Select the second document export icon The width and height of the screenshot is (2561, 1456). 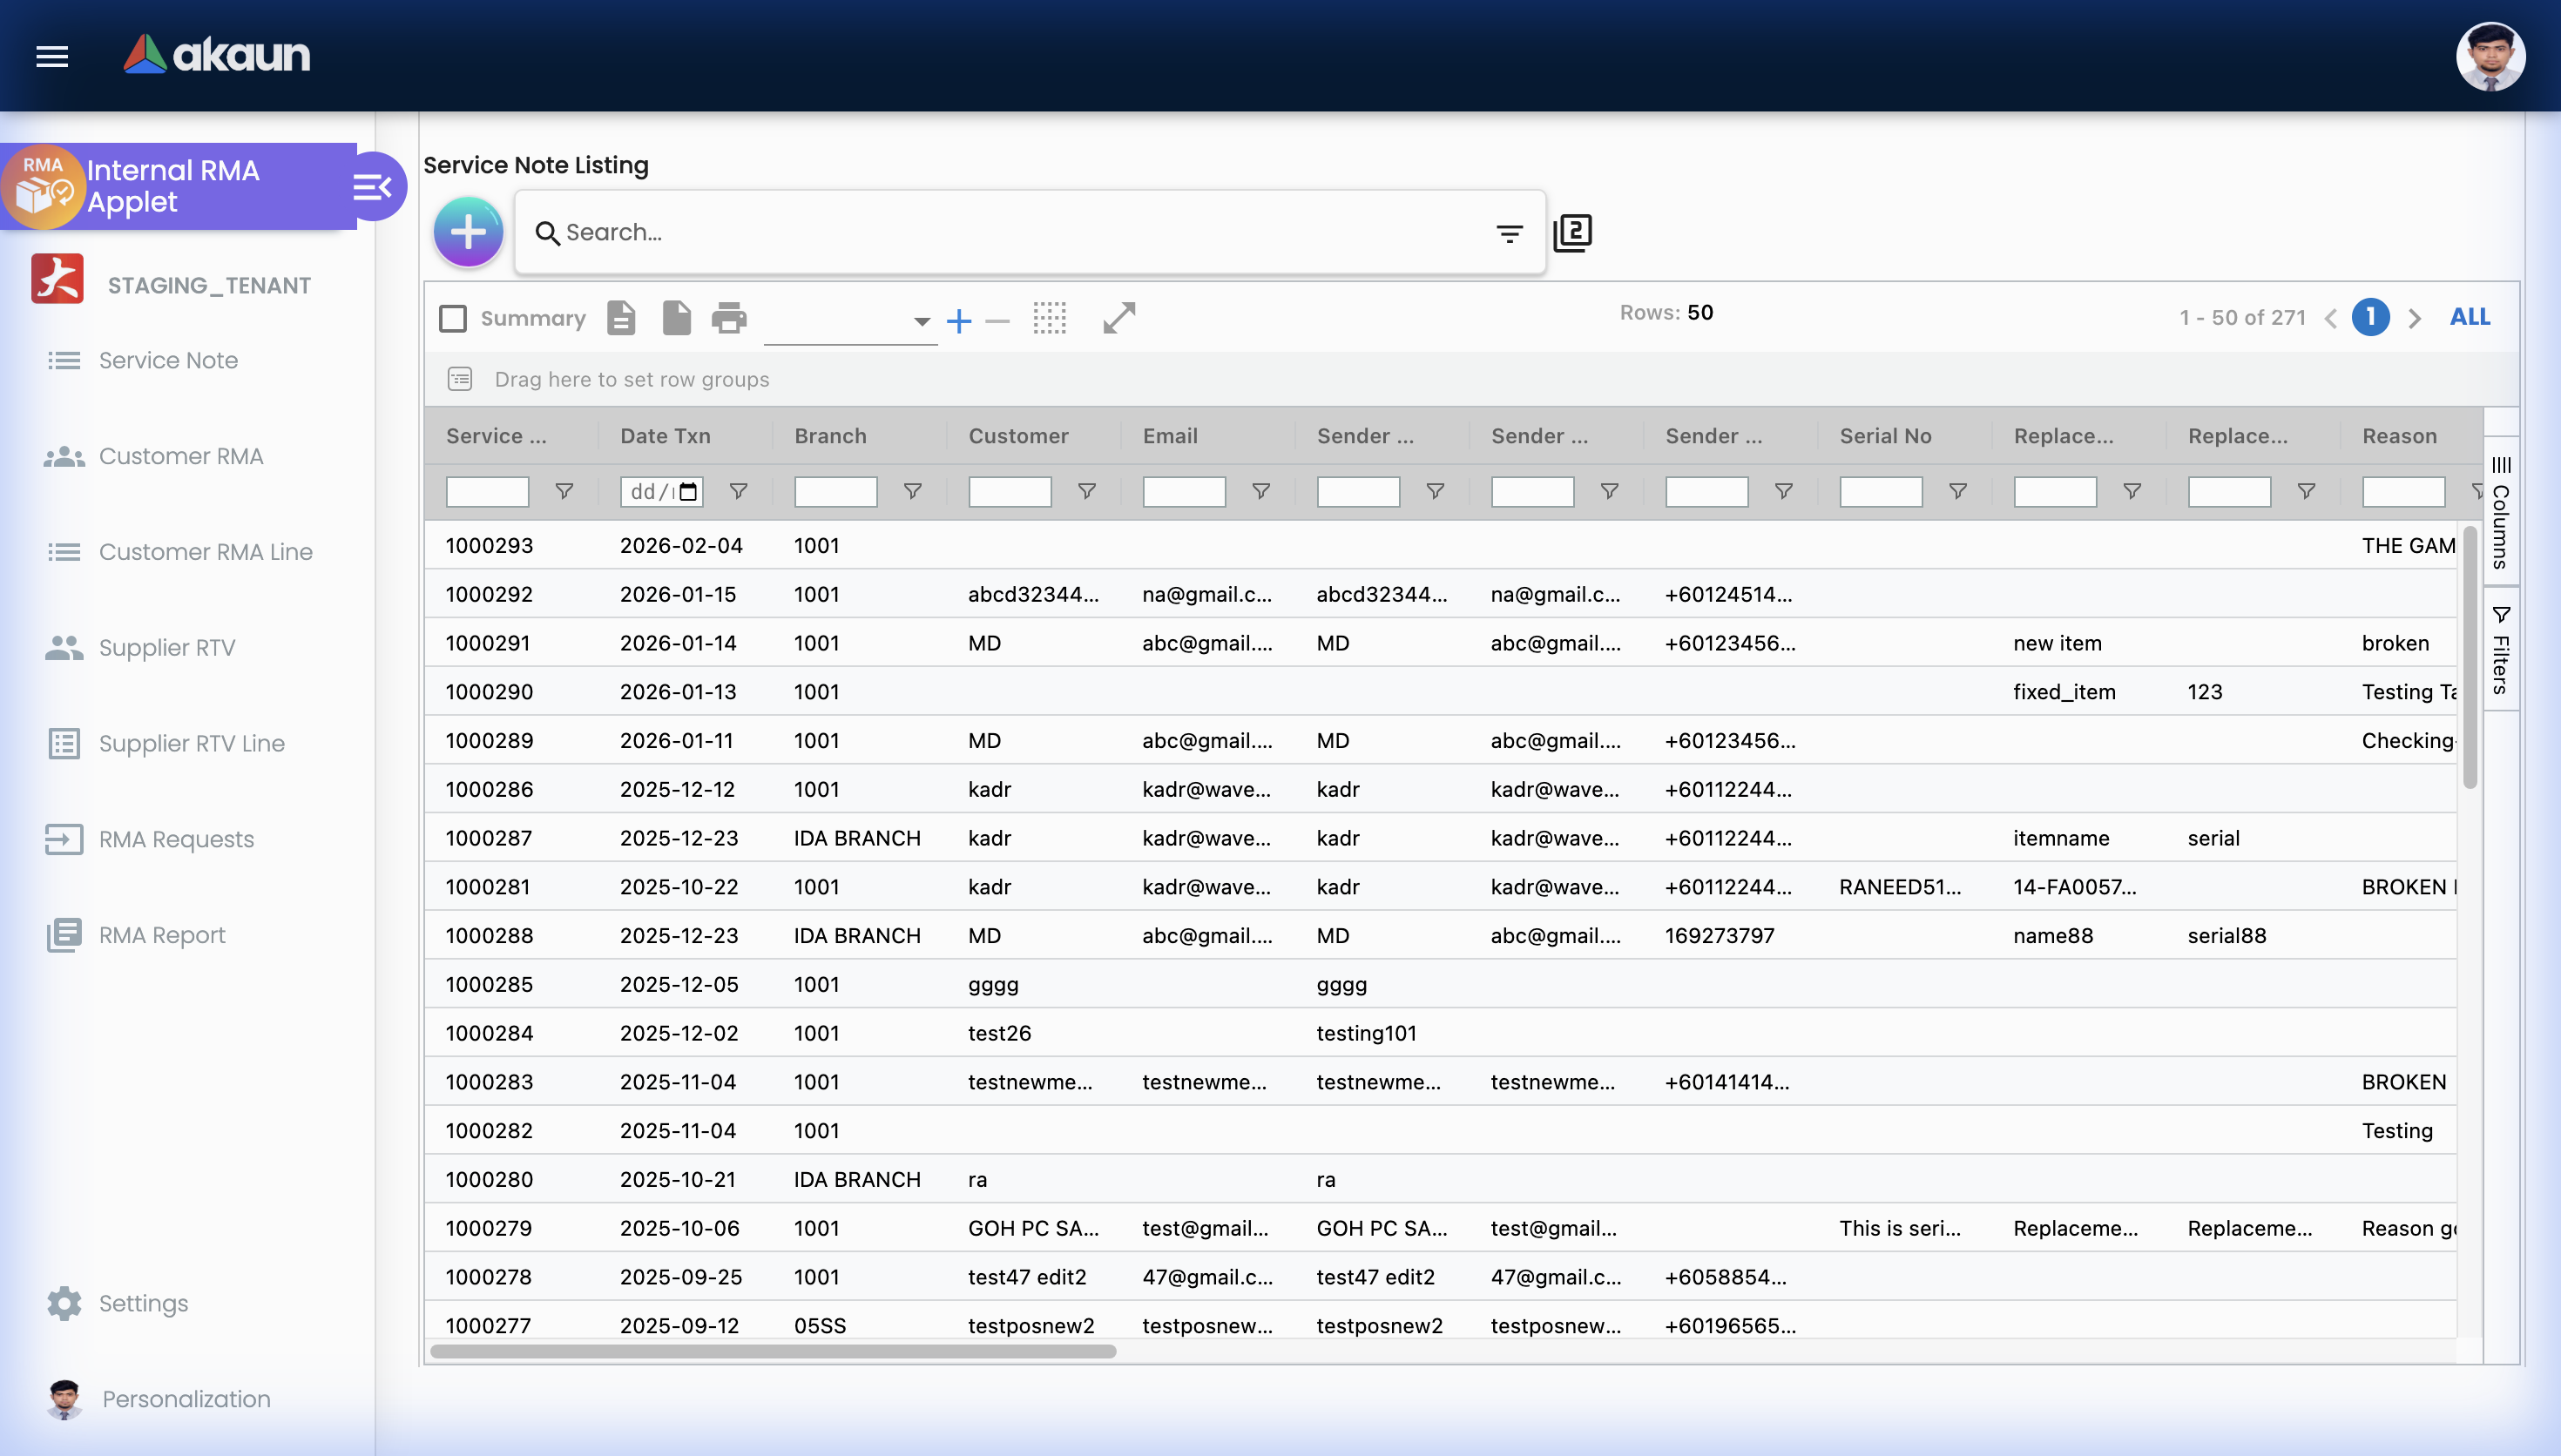point(677,318)
